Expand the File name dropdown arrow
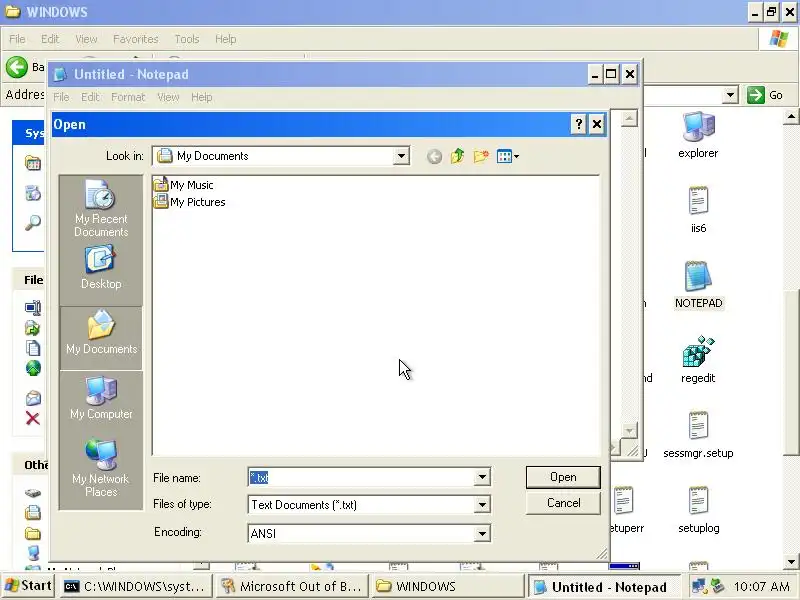 (x=482, y=478)
